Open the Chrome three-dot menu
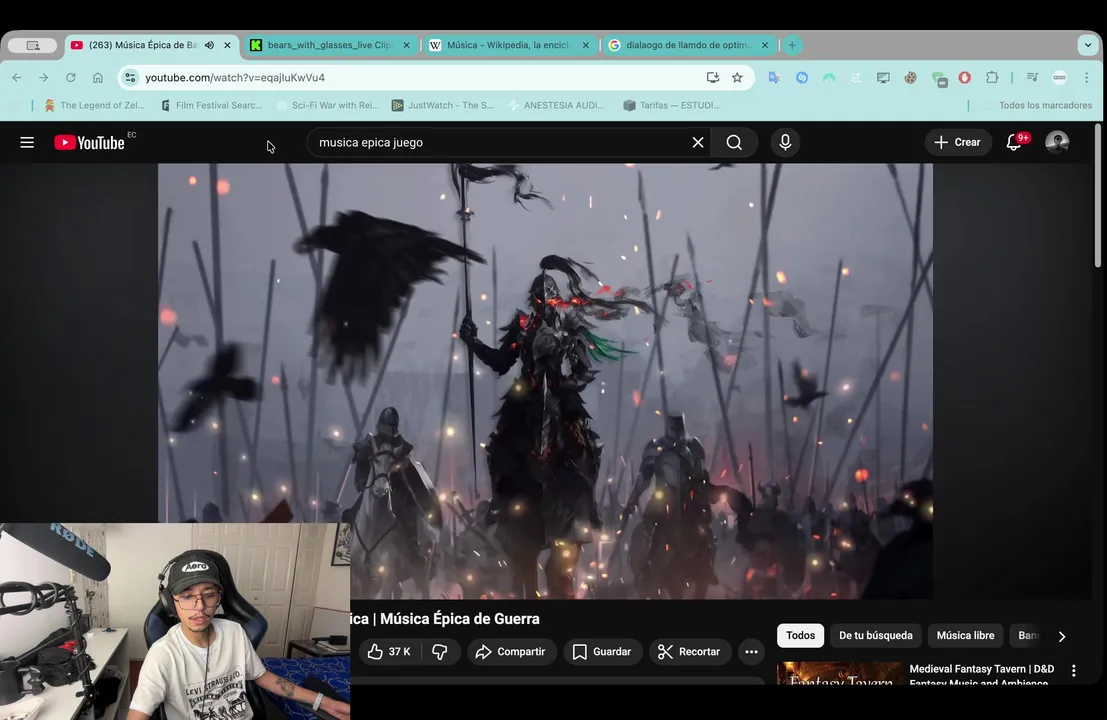1107x720 pixels. point(1087,78)
